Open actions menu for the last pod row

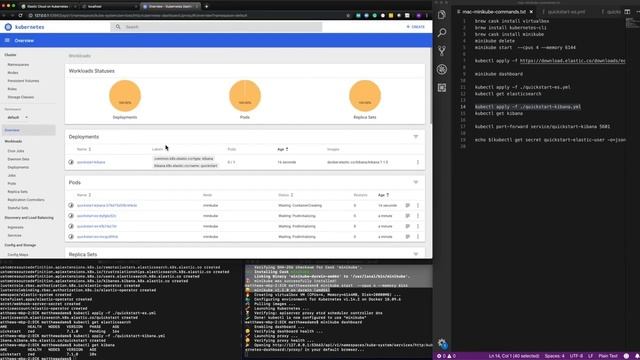click(x=418, y=236)
